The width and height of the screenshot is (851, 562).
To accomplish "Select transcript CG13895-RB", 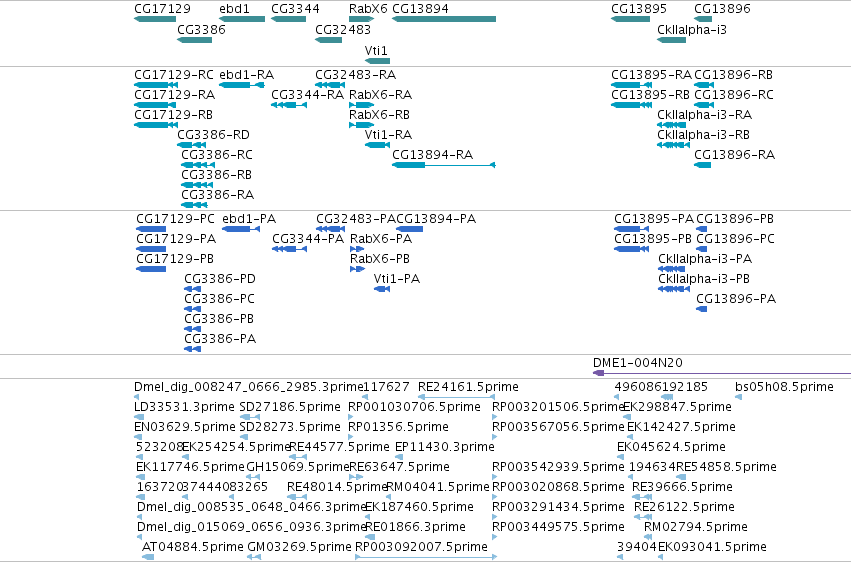I will 631,105.
